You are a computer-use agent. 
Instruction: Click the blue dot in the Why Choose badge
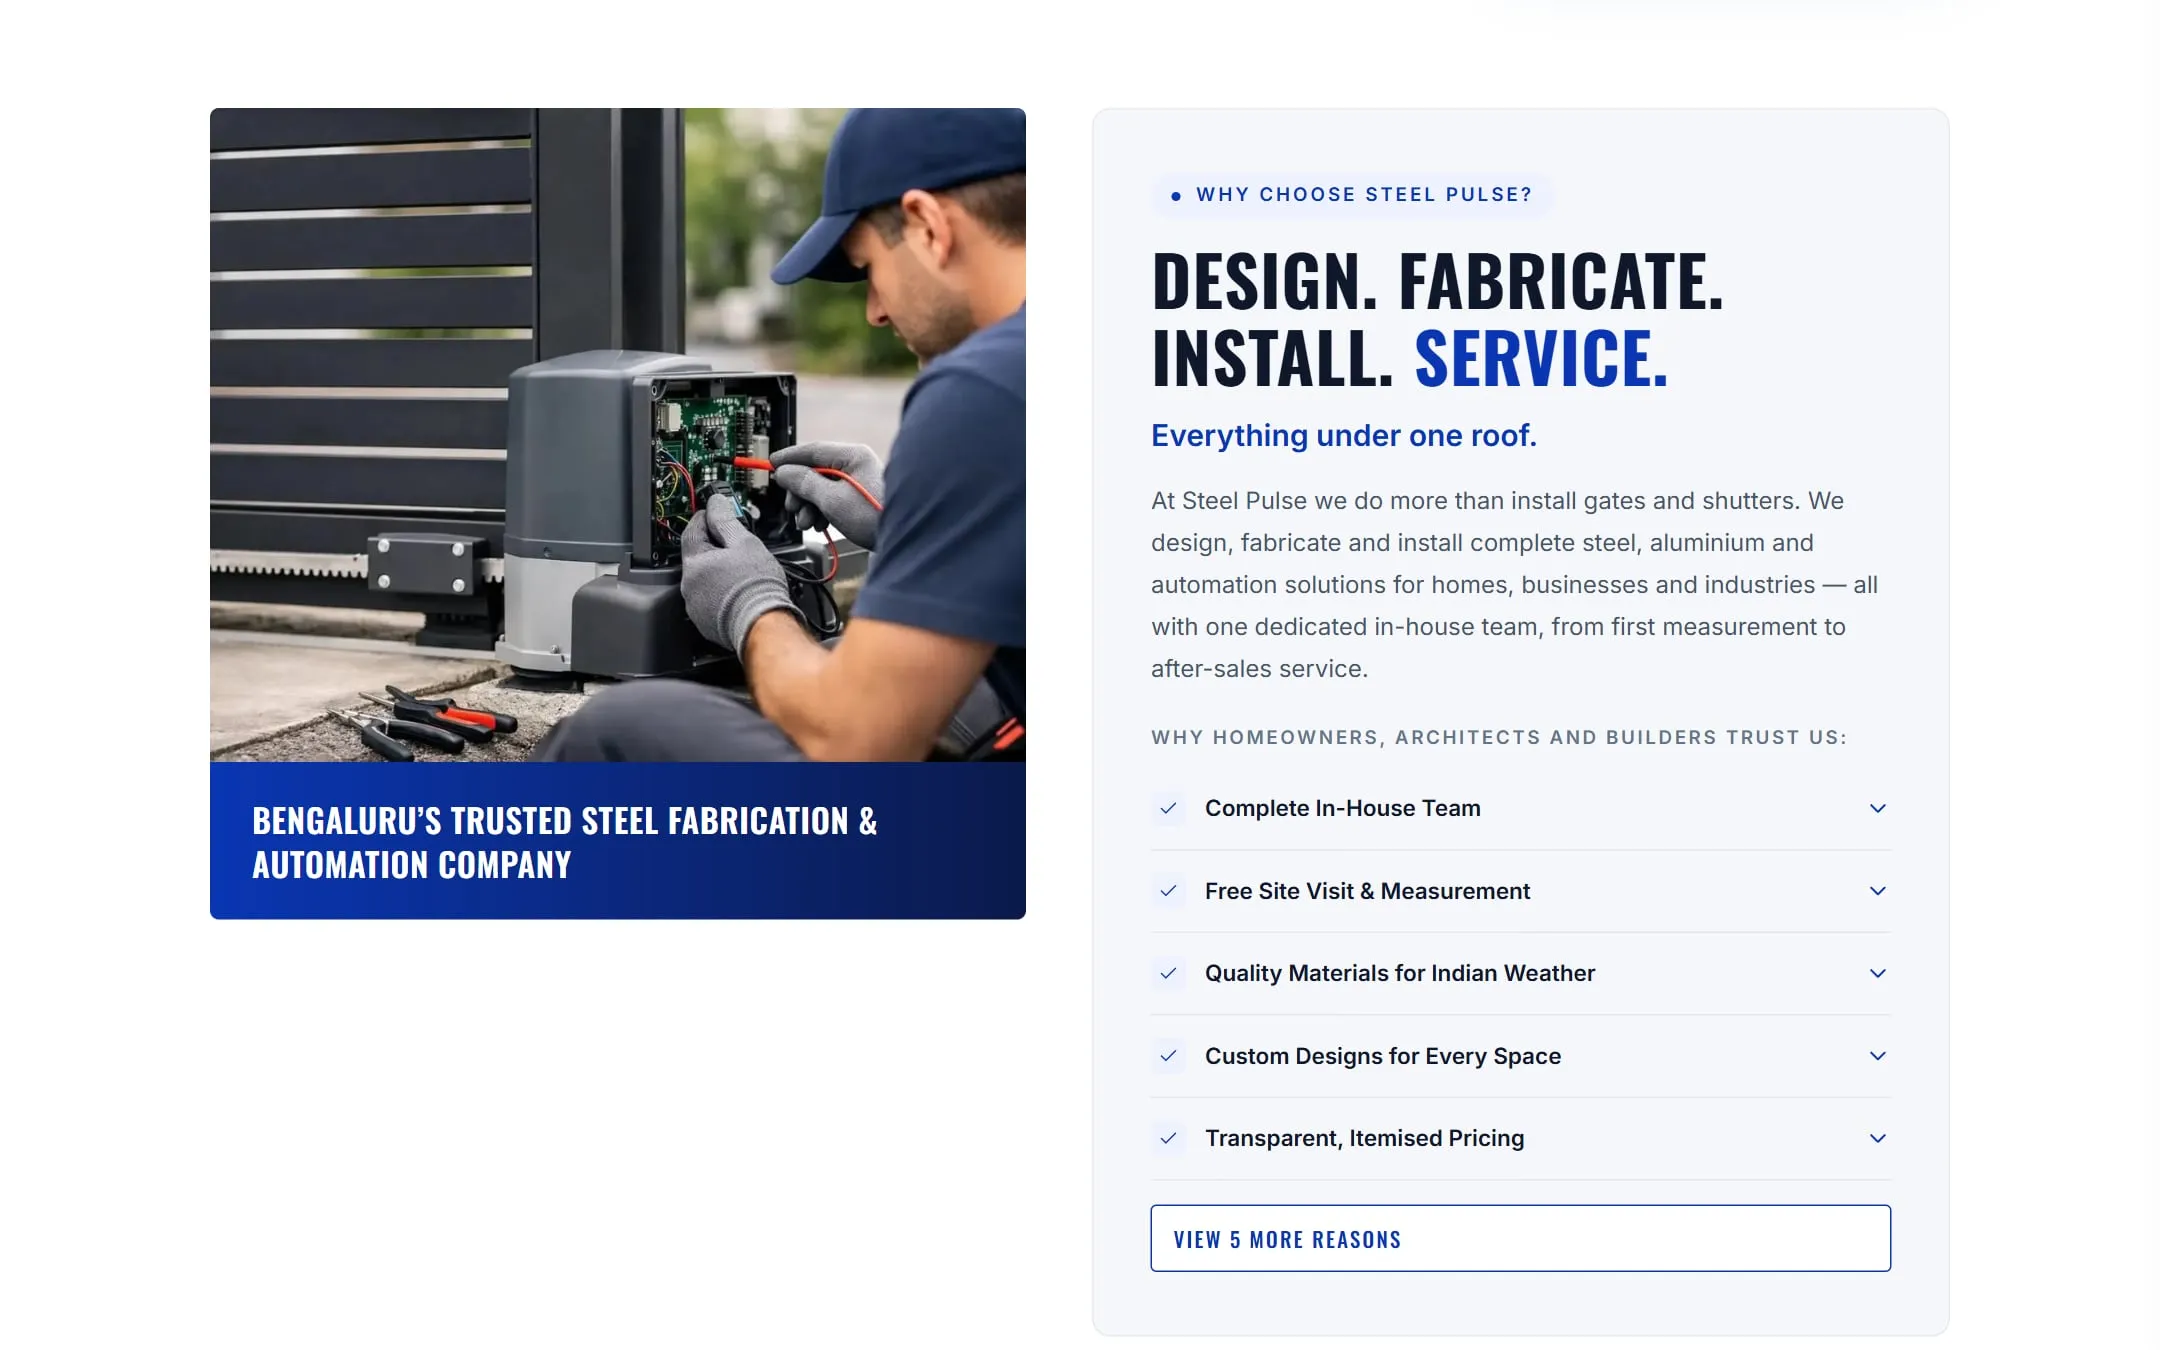1176,196
